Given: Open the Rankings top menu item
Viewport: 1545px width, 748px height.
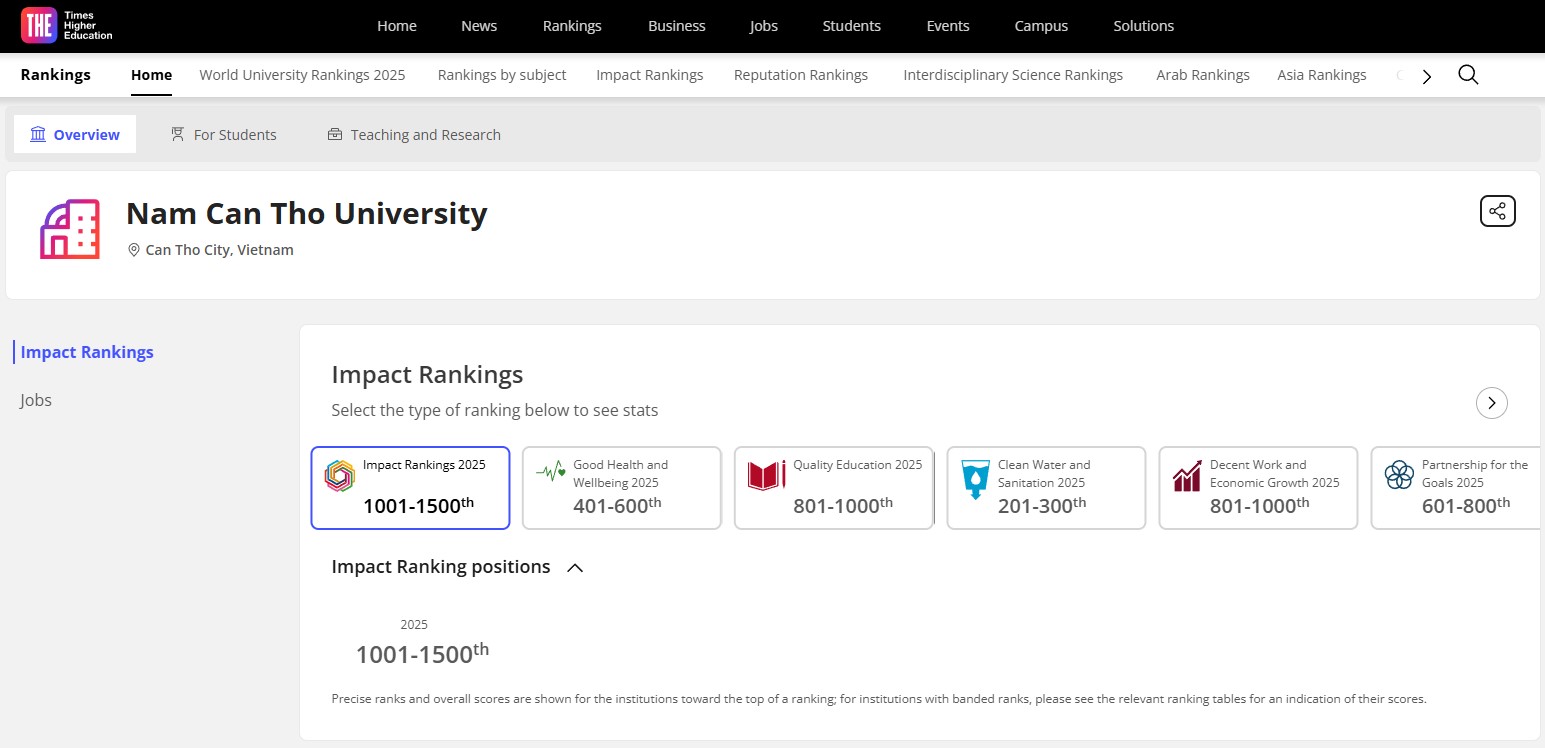Looking at the screenshot, I should [x=572, y=26].
